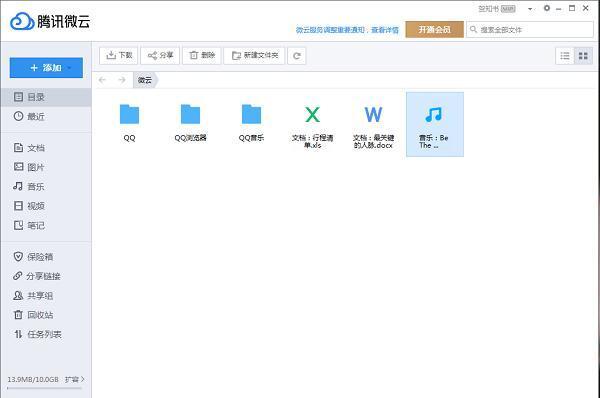600x398 pixels.
Task: Open the settings gear icon
Action: (x=547, y=8)
